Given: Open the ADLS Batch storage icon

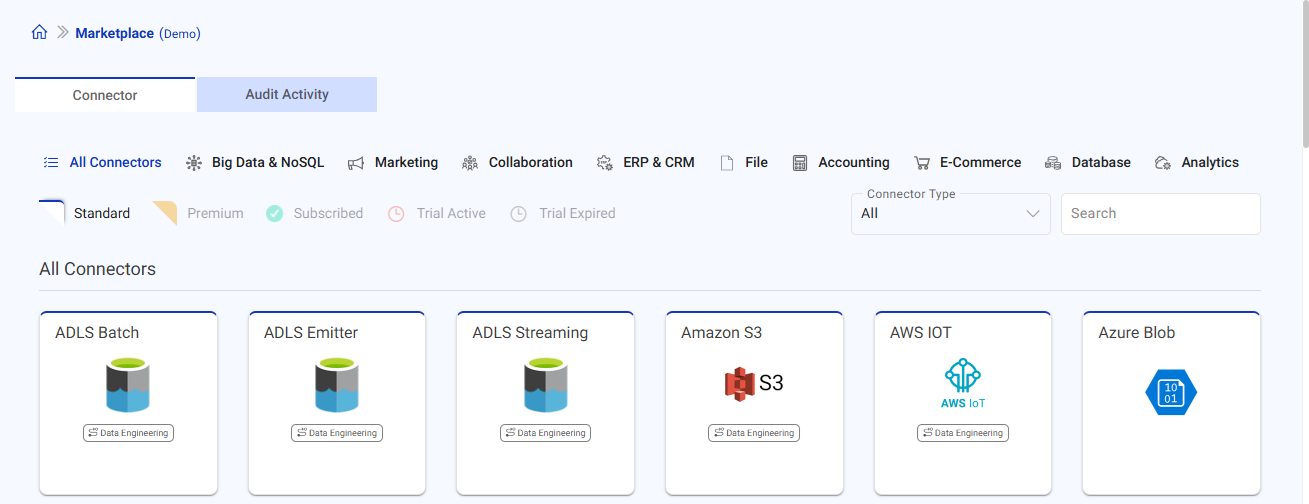Looking at the screenshot, I should point(127,386).
